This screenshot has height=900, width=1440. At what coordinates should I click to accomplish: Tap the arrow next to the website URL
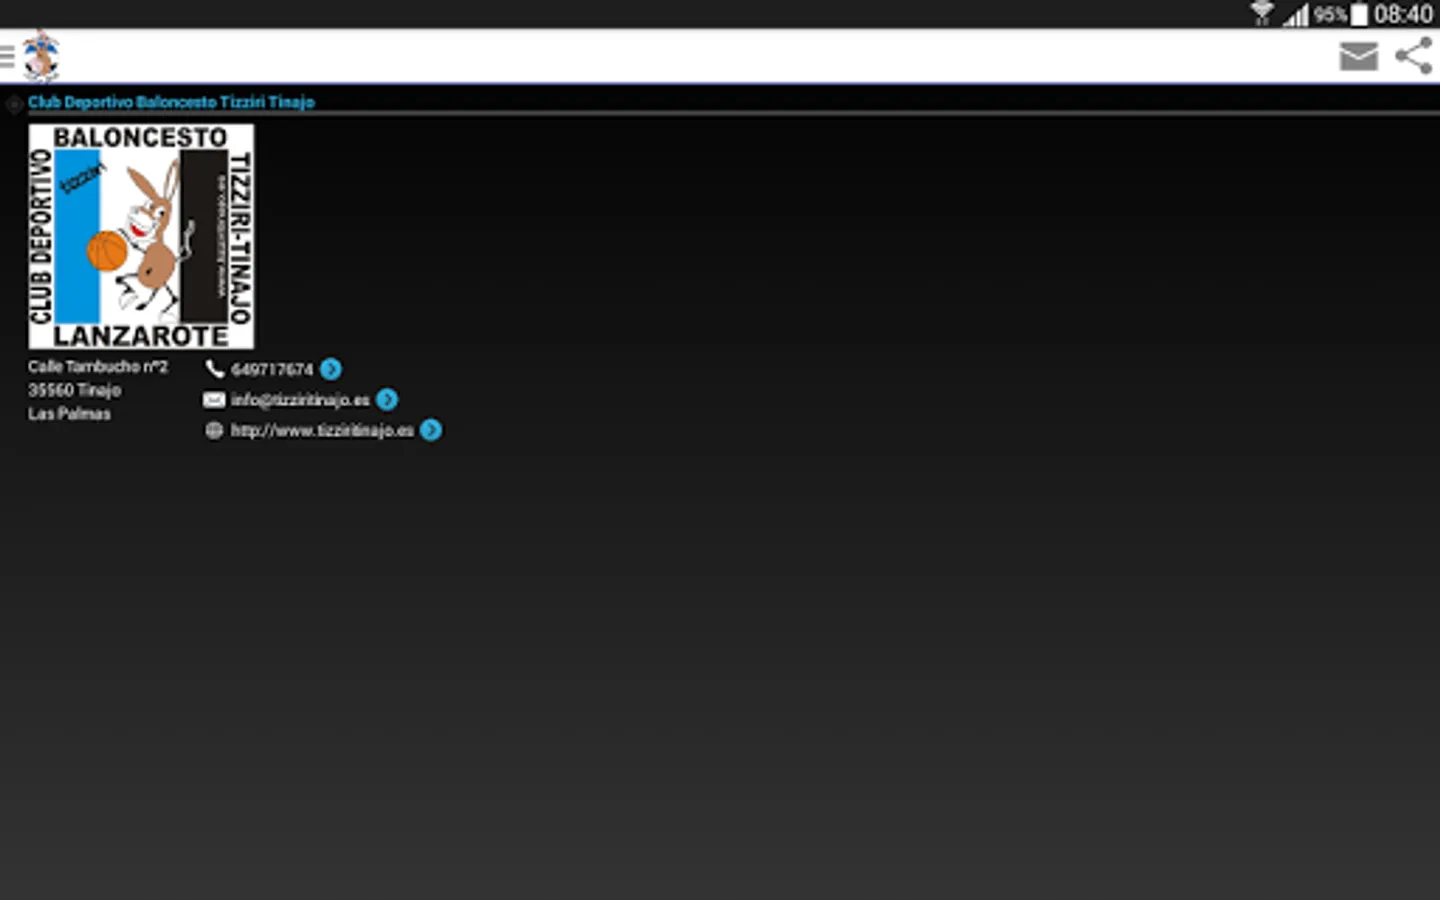(431, 430)
